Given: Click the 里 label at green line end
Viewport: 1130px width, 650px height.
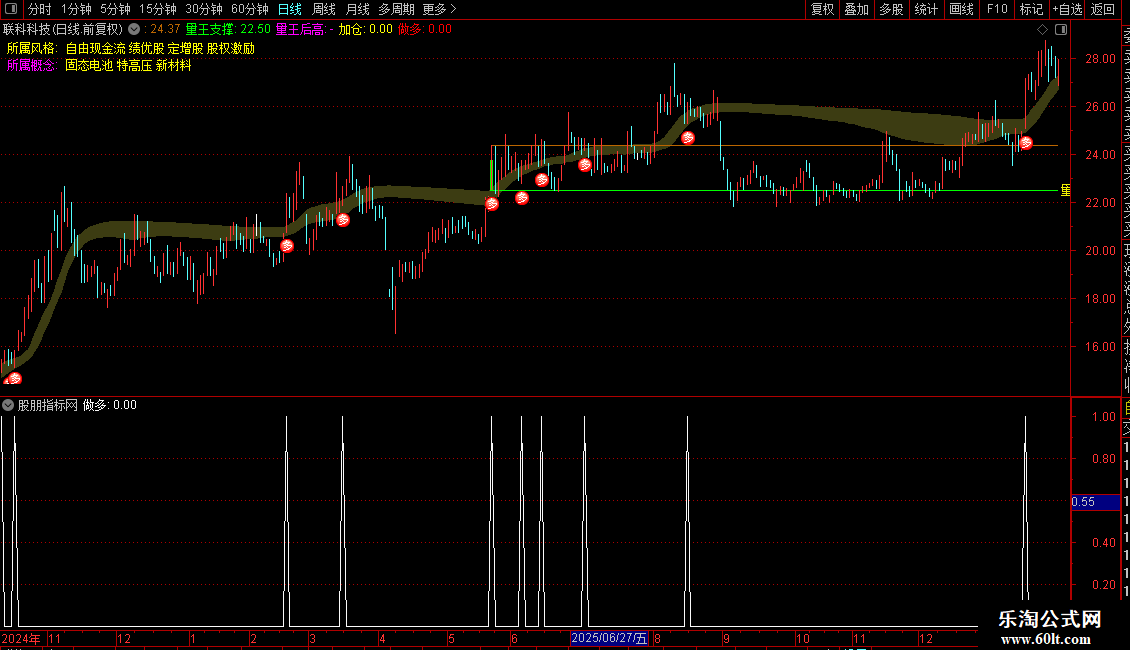Looking at the screenshot, I should tap(1065, 190).
